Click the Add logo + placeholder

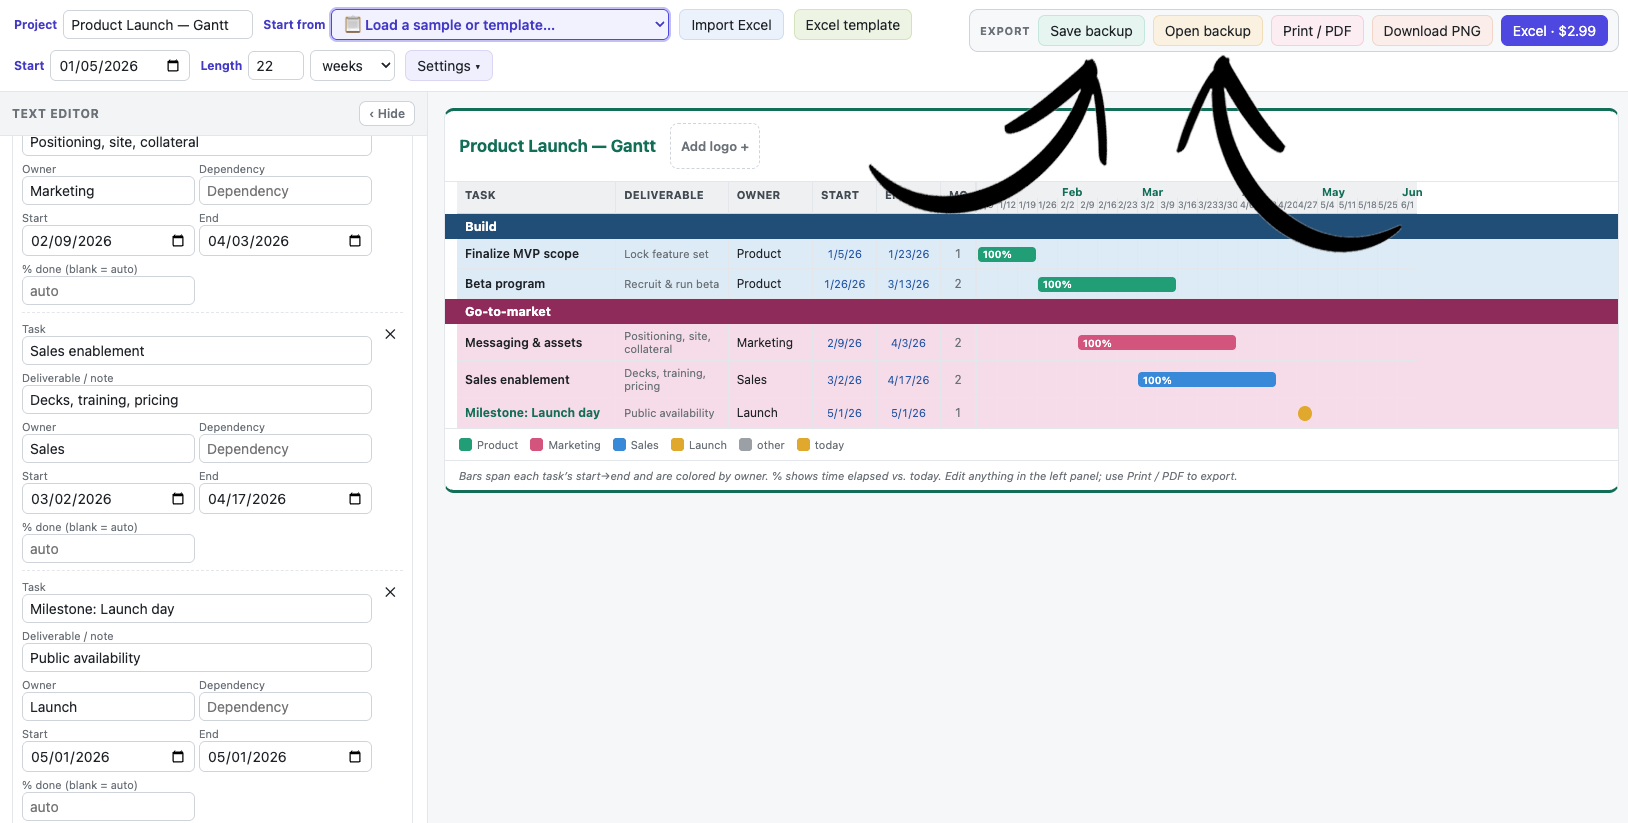point(715,146)
